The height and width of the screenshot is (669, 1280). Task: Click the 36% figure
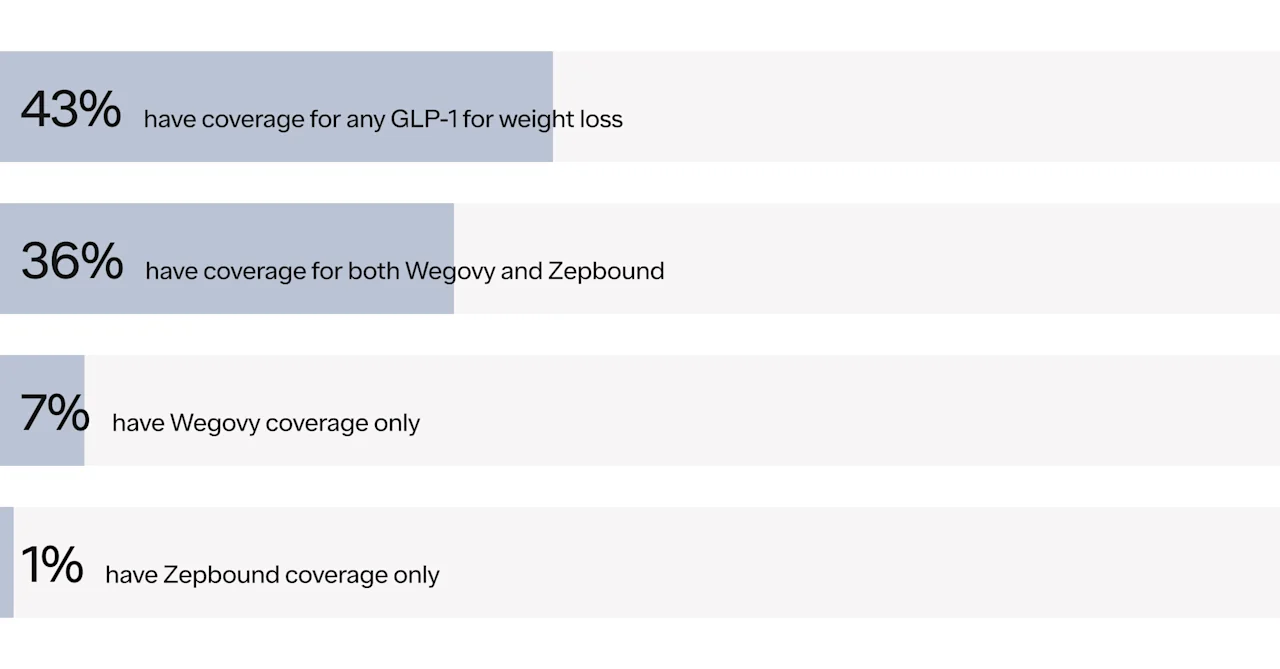click(72, 261)
